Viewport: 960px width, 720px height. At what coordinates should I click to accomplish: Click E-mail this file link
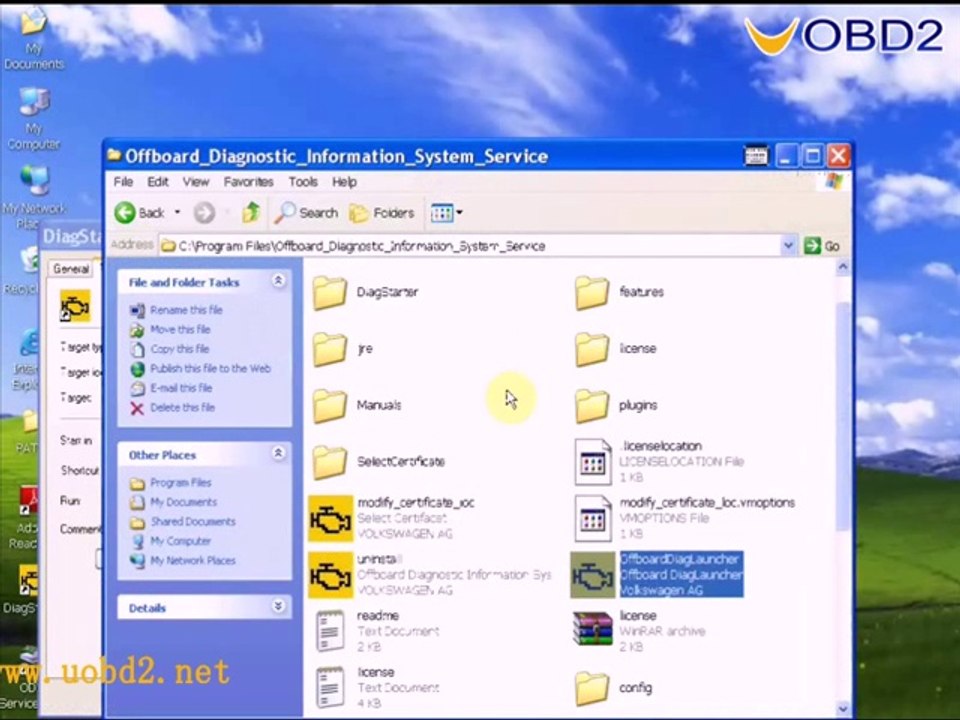pyautogui.click(x=181, y=388)
